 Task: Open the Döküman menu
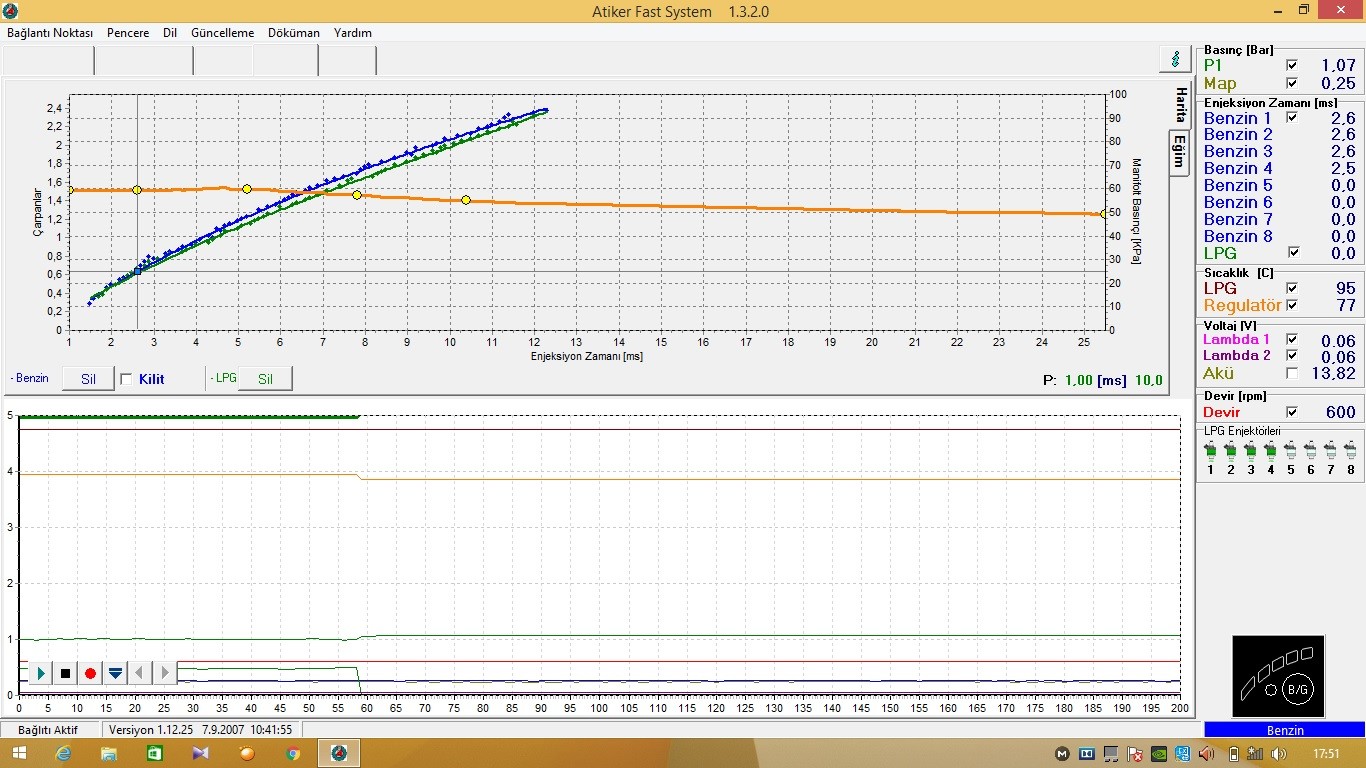coord(294,33)
